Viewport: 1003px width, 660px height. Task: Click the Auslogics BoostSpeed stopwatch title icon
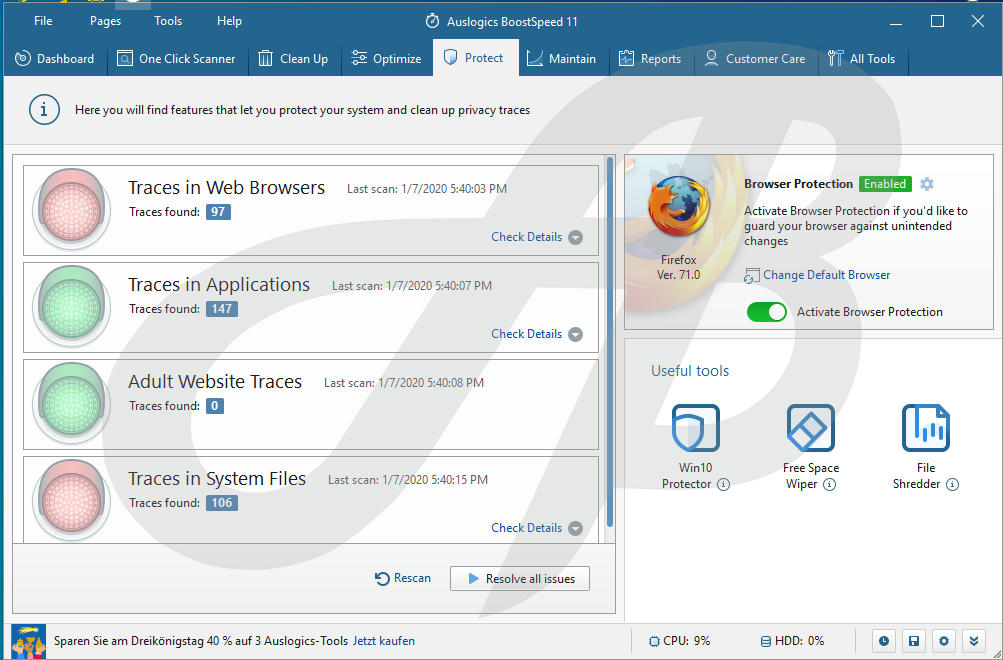(432, 21)
